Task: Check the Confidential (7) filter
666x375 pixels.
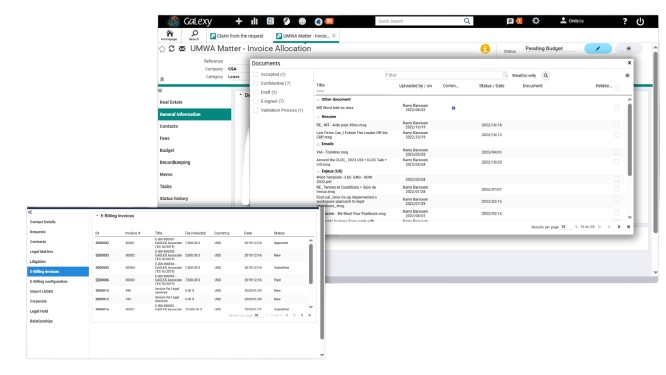Action: pos(256,83)
